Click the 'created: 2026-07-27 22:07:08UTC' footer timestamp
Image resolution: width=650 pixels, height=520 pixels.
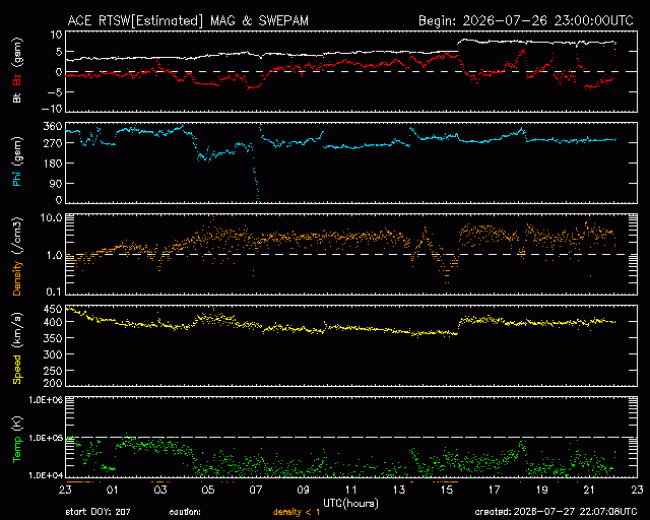tap(555, 512)
